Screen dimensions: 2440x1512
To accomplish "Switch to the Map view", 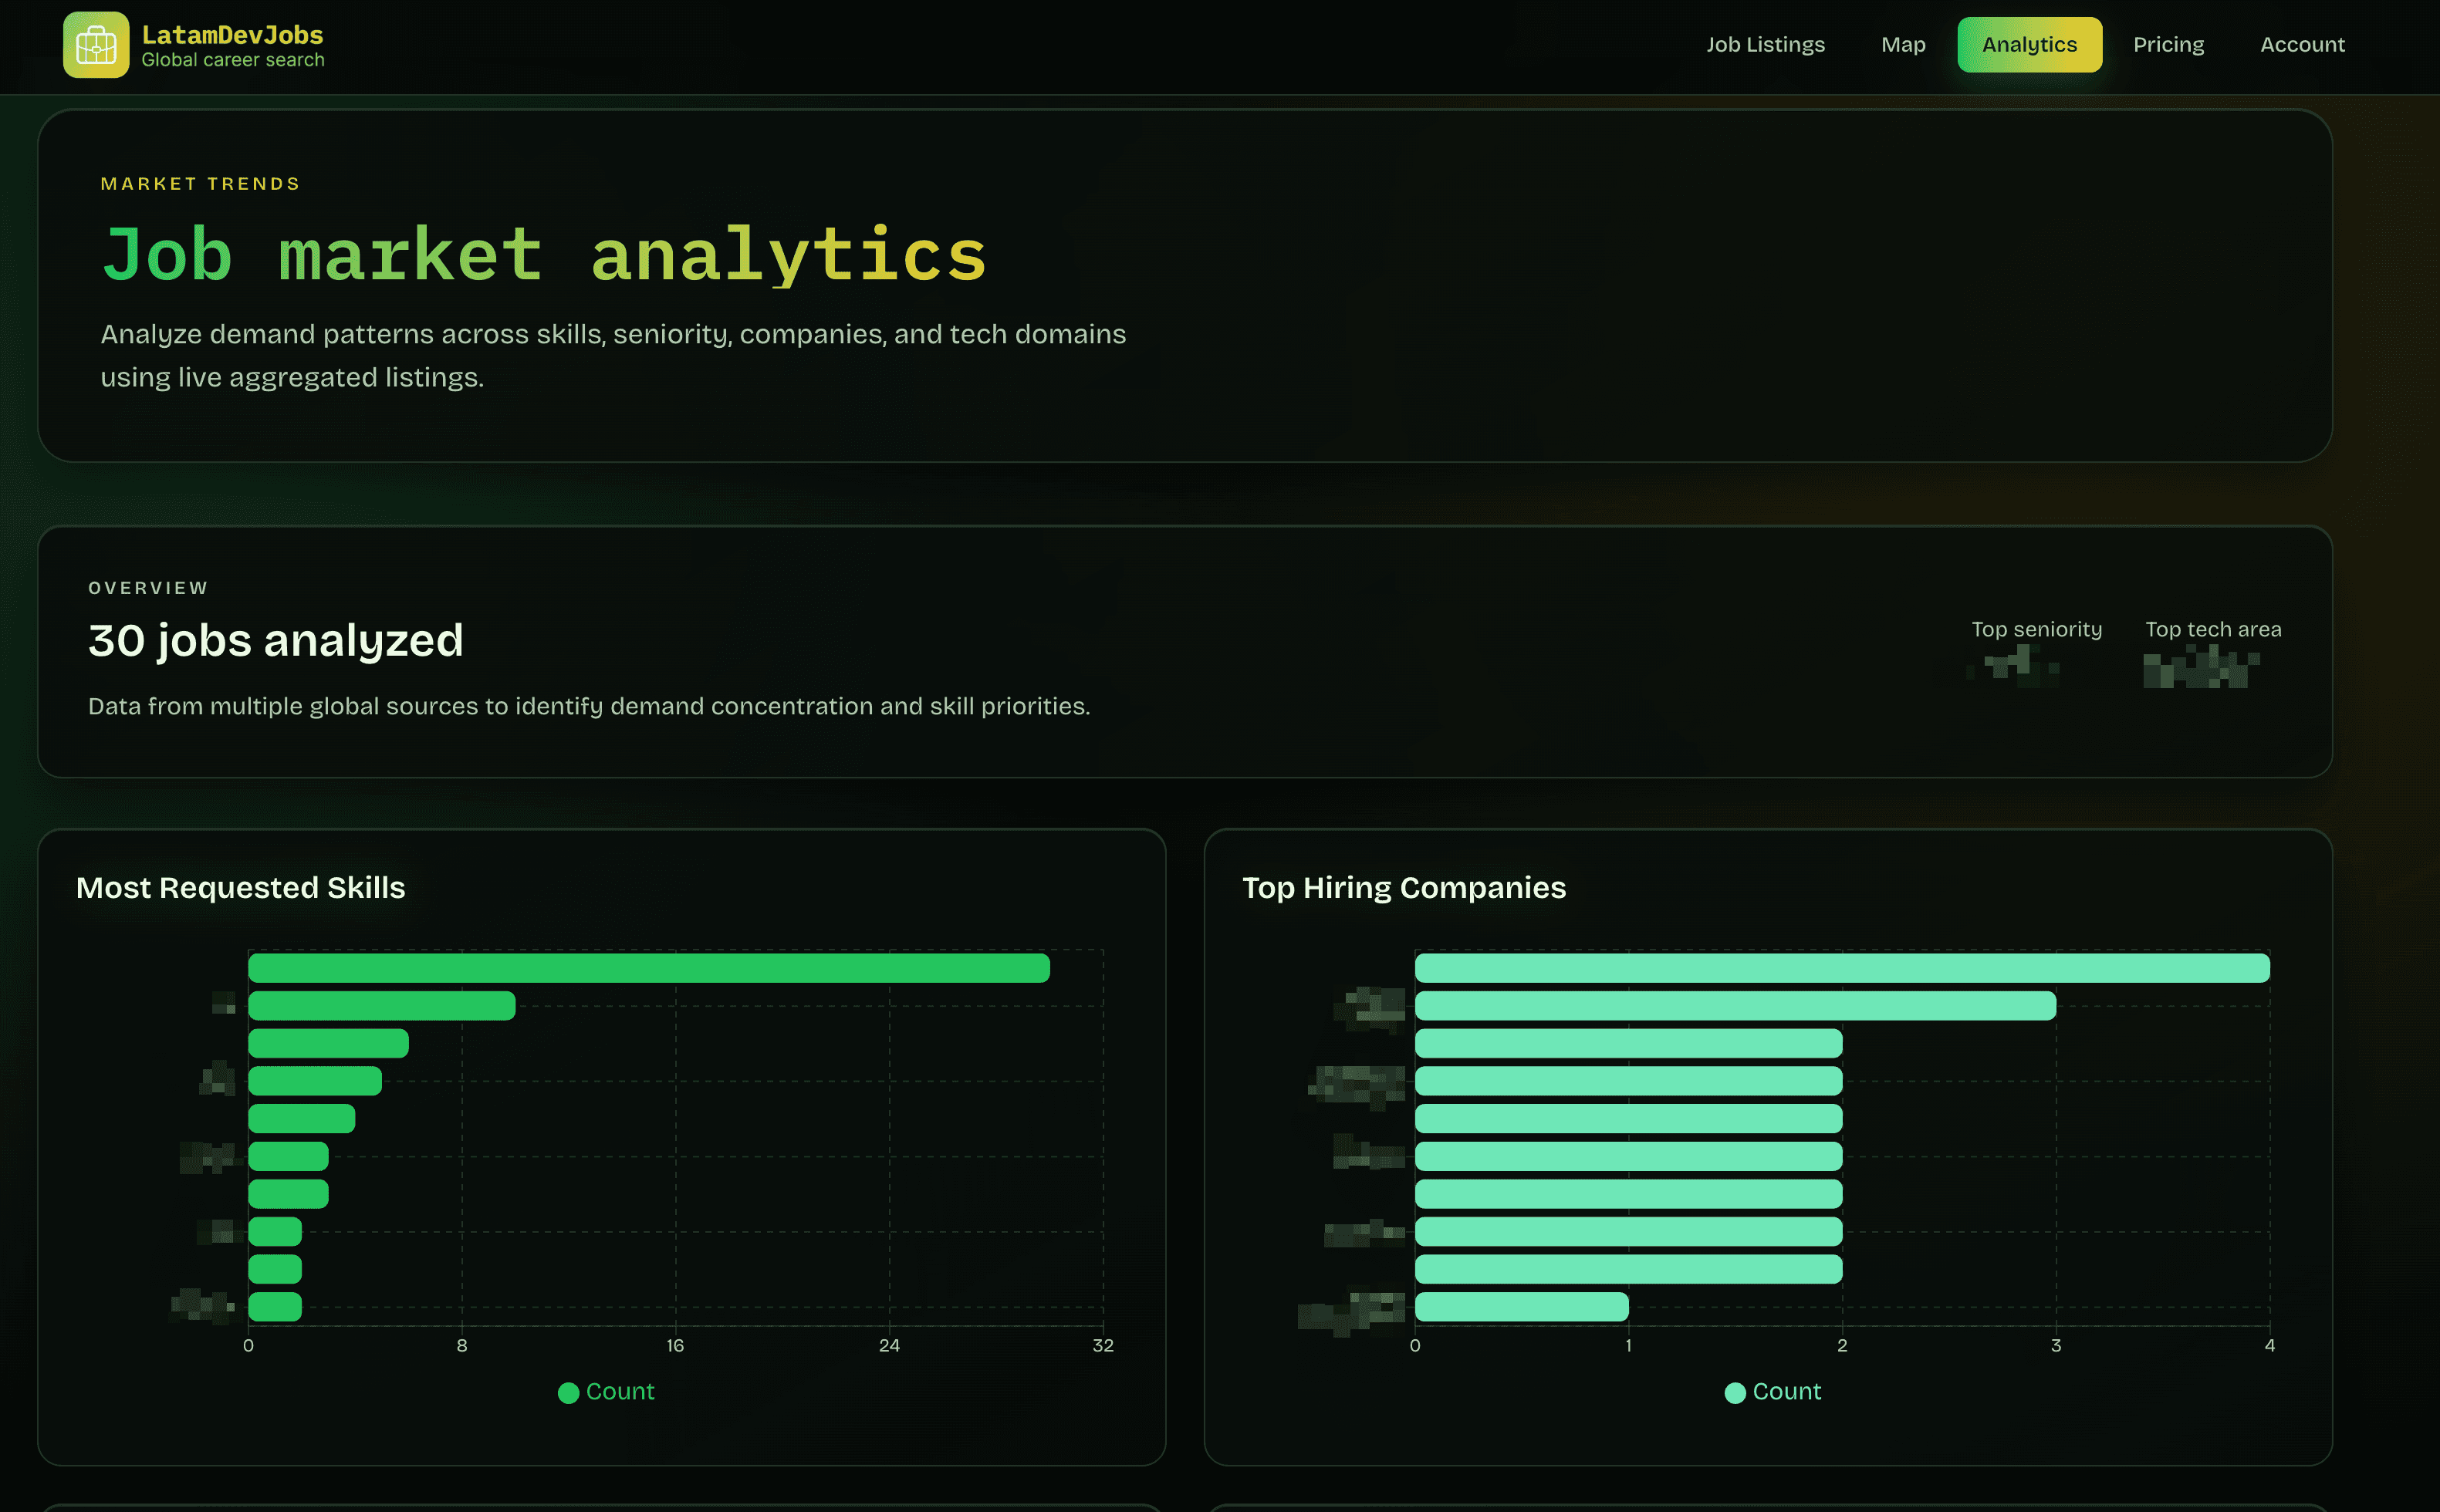I will [x=1902, y=44].
